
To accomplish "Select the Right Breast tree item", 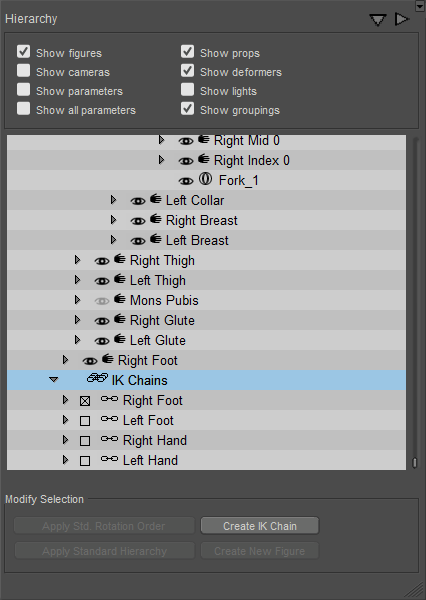I will (202, 220).
